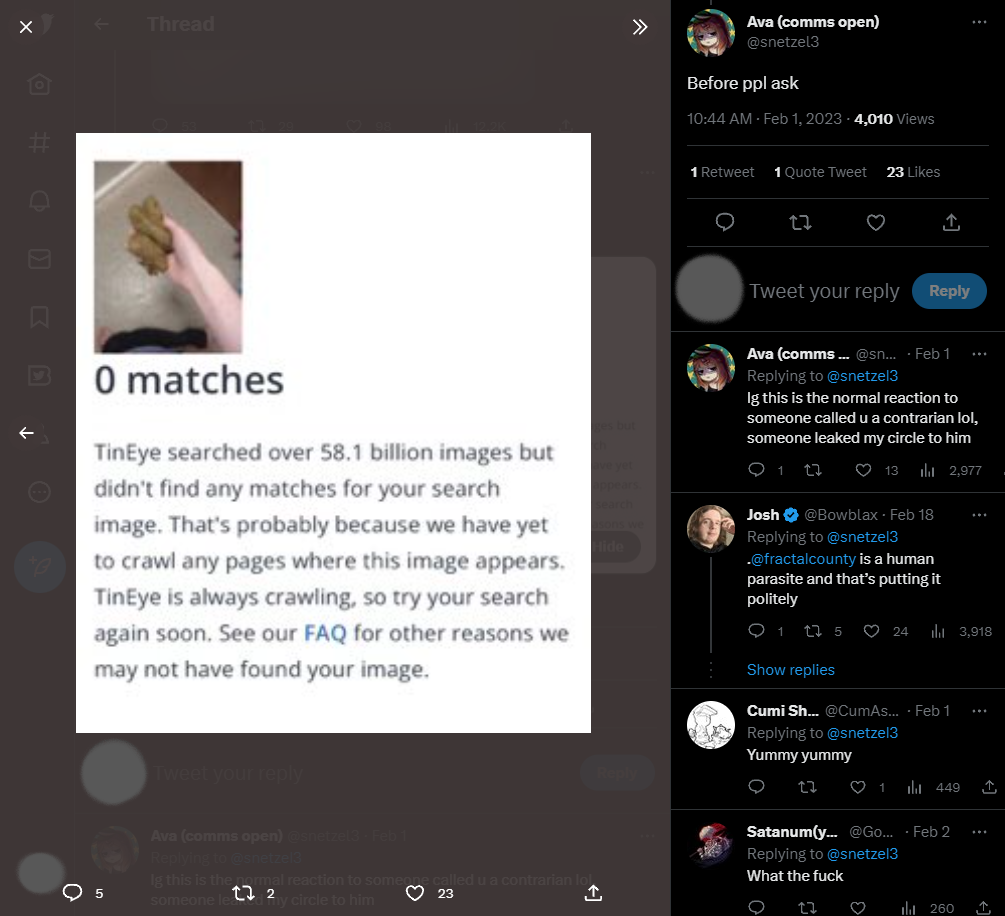1005x916 pixels.
Task: Click the blue Reply button
Action: point(949,291)
